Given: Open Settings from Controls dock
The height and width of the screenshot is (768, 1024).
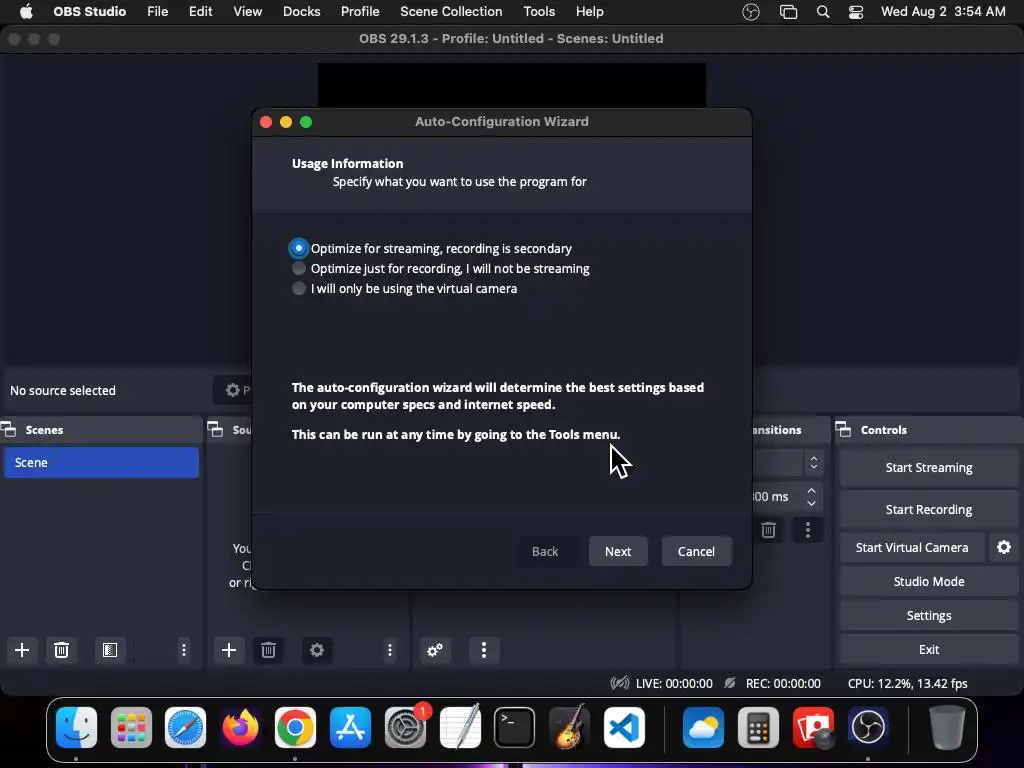Looking at the screenshot, I should (929, 615).
